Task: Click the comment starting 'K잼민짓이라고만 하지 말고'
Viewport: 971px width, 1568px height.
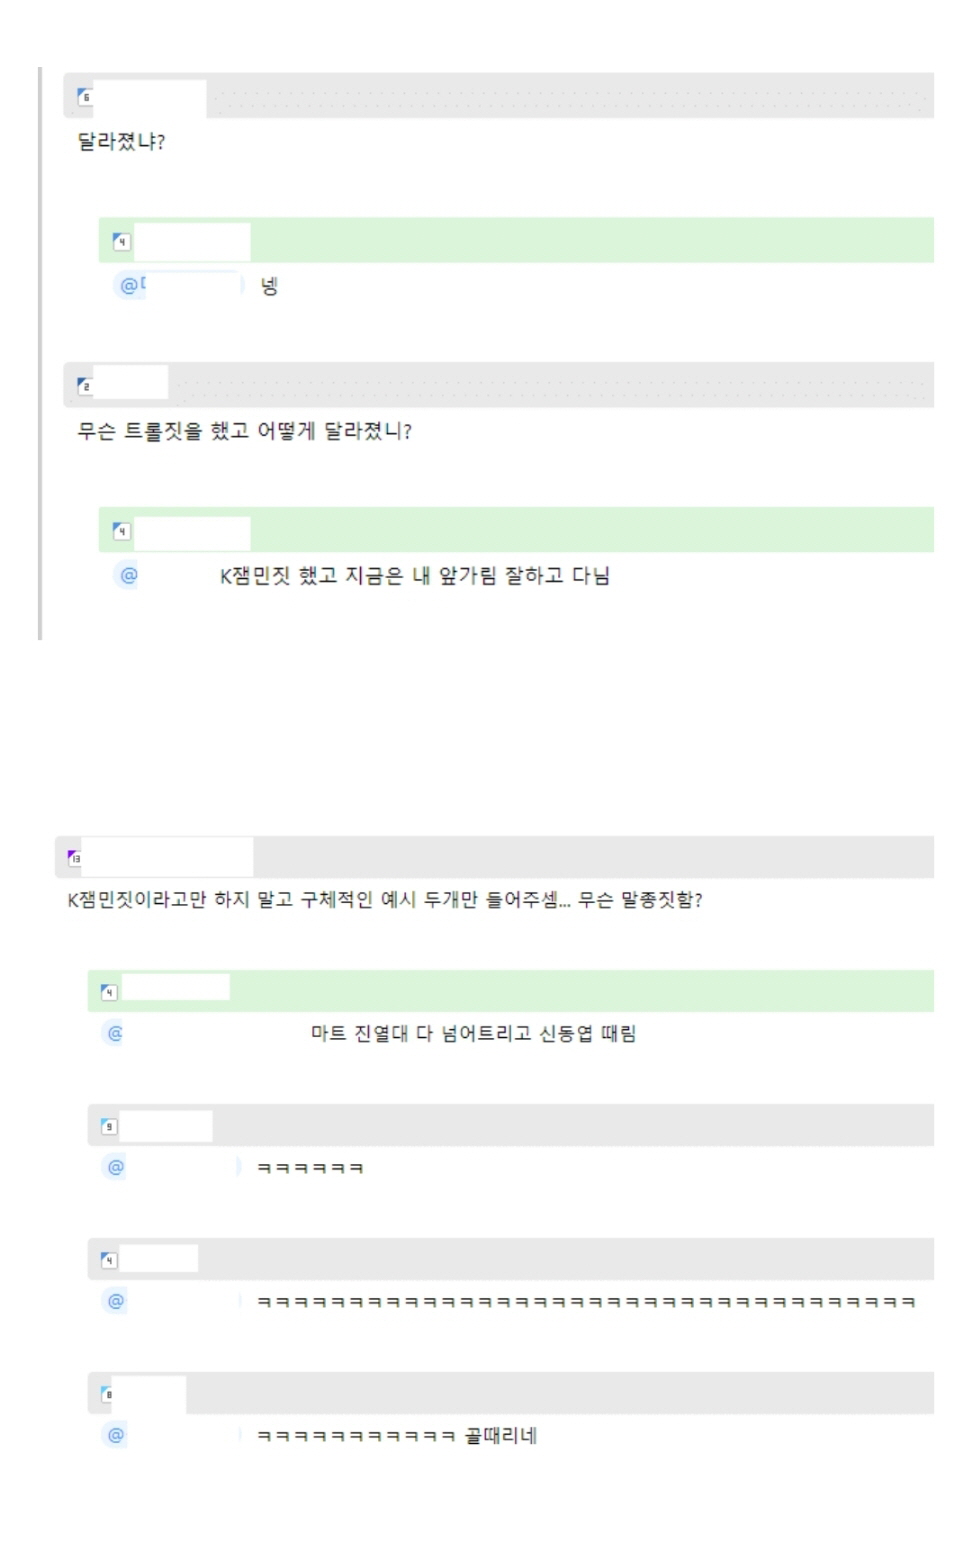Action: coord(384,900)
